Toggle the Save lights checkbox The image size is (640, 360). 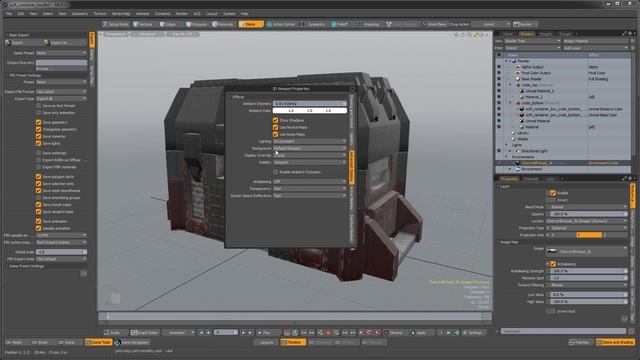tap(38, 143)
